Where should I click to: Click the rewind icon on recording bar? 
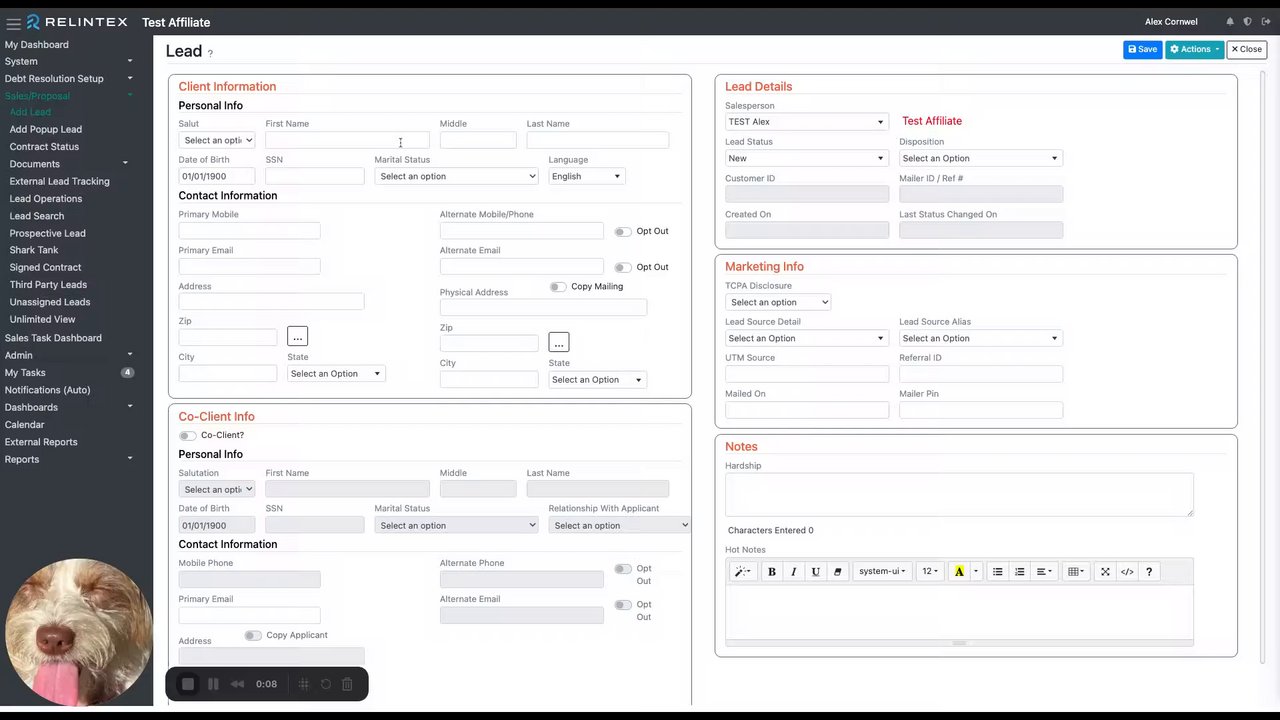coord(237,684)
